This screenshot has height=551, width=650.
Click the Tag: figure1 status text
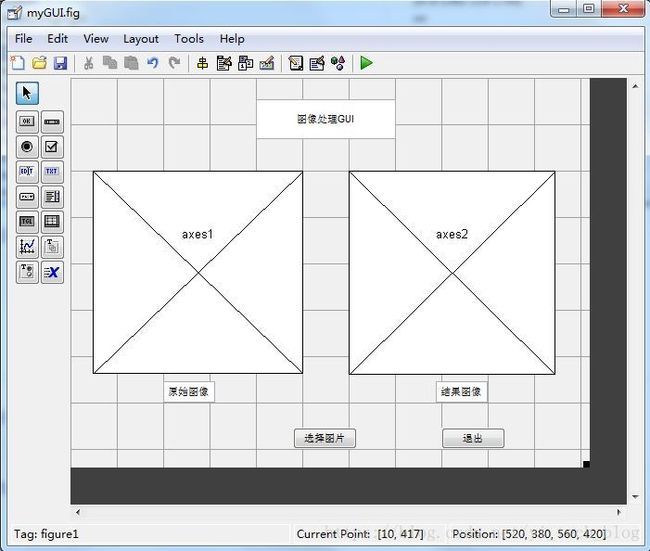coord(46,534)
